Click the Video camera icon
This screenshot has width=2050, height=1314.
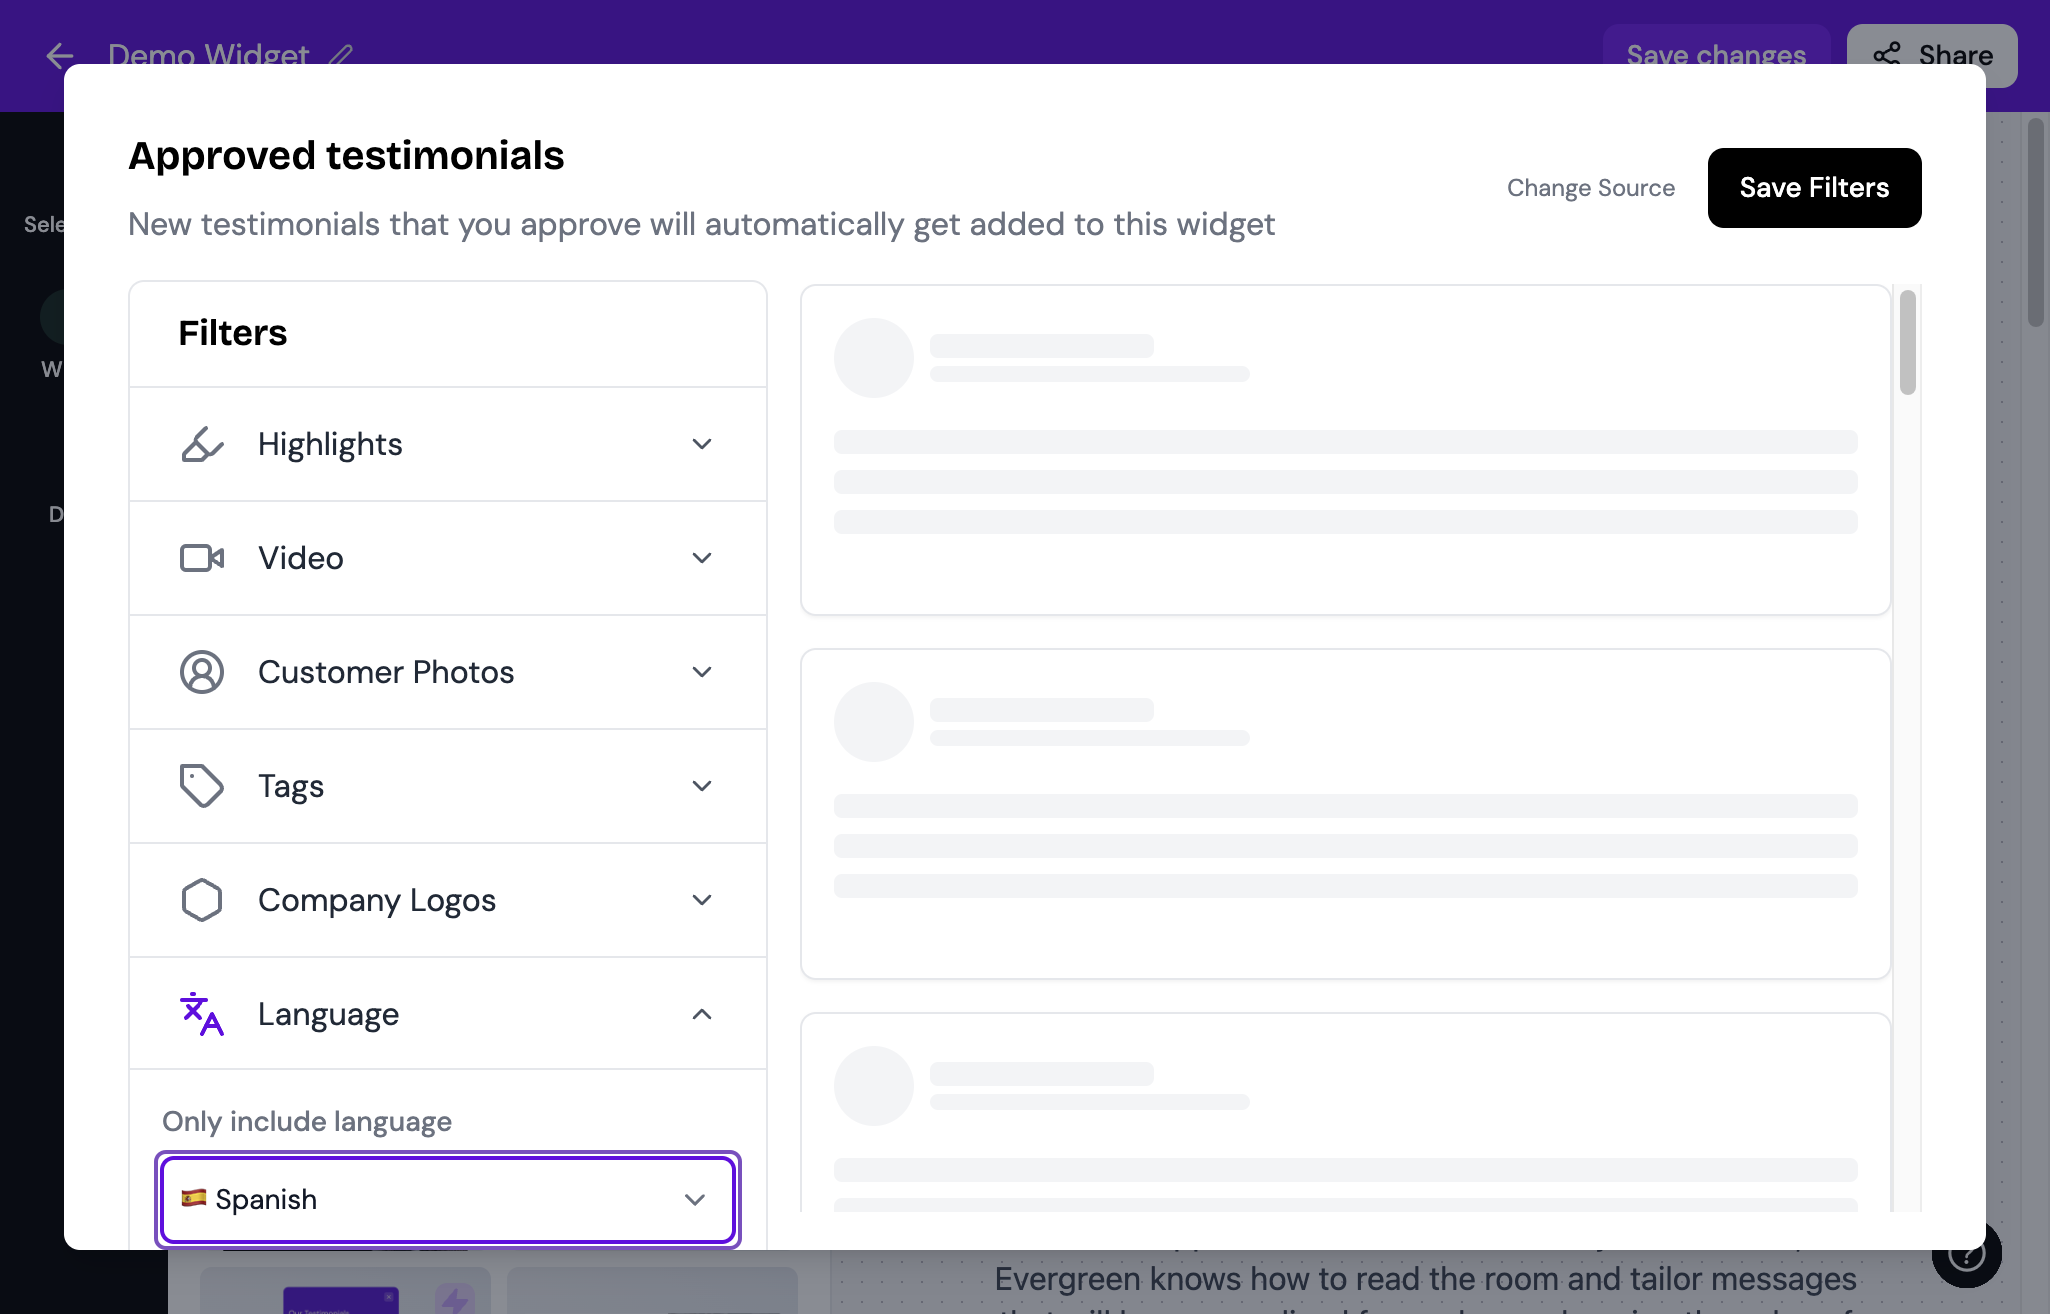202,558
